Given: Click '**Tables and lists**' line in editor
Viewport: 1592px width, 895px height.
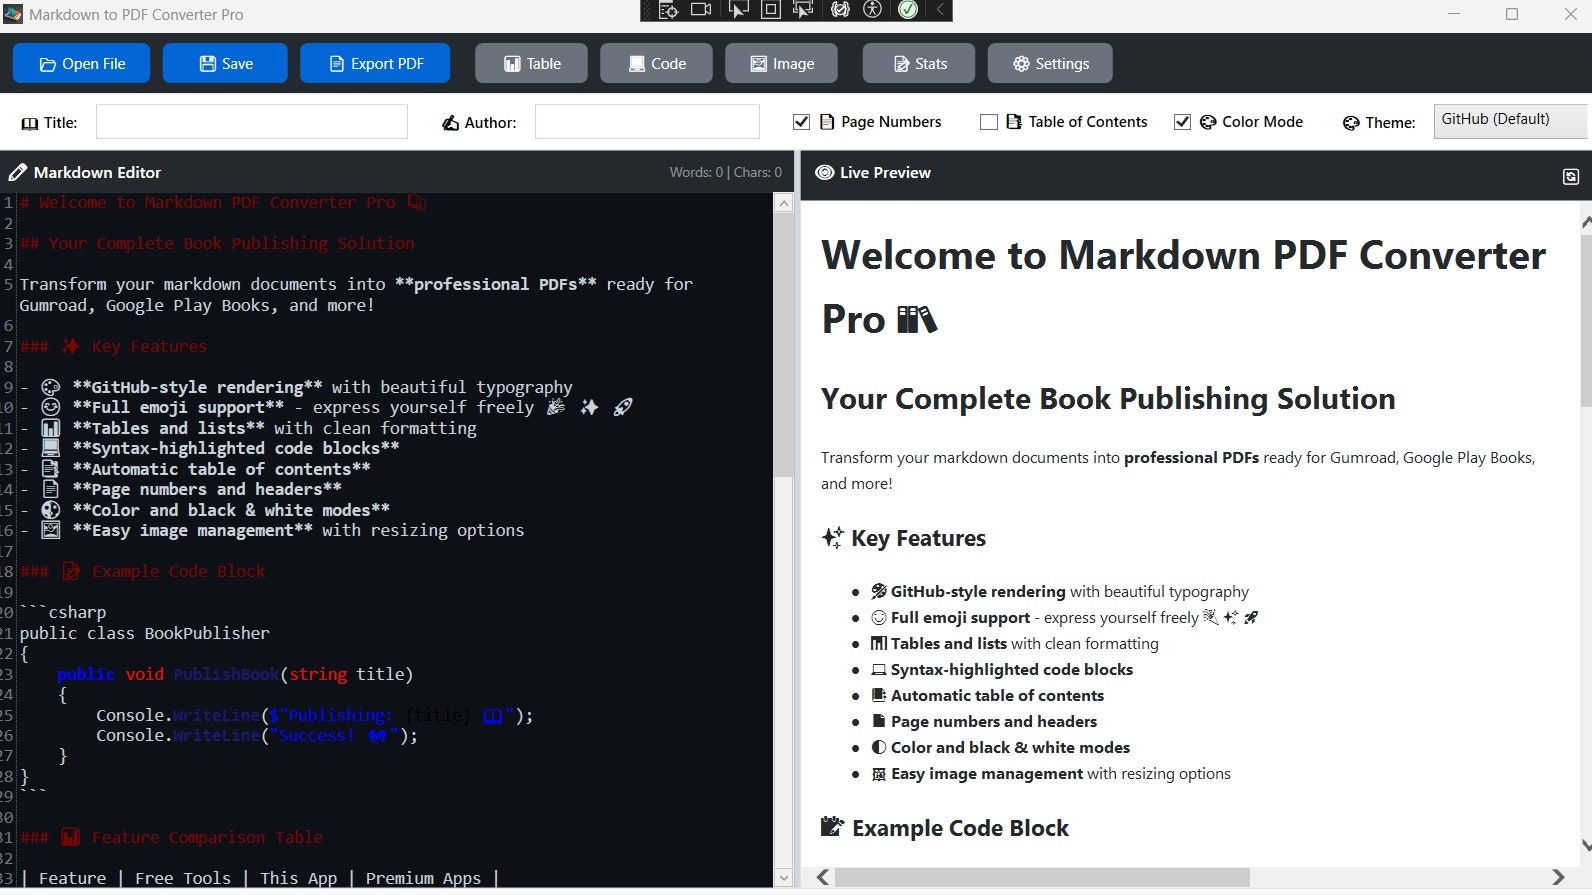Looking at the screenshot, I should tap(248, 428).
